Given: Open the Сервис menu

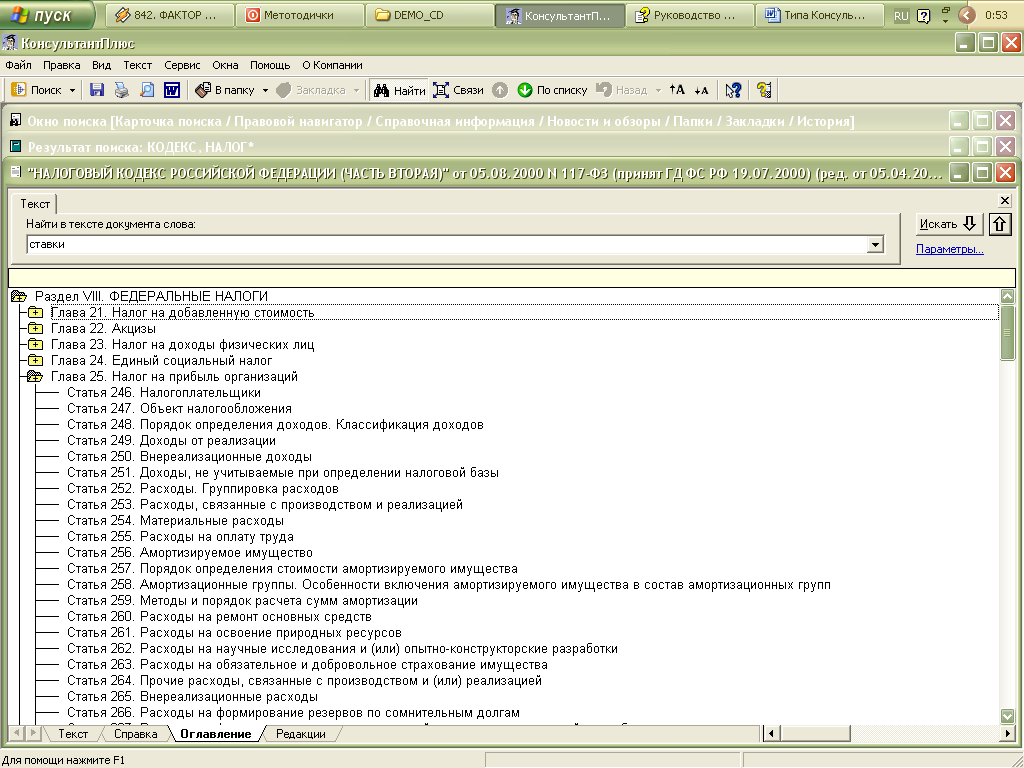Looking at the screenshot, I should (x=182, y=65).
